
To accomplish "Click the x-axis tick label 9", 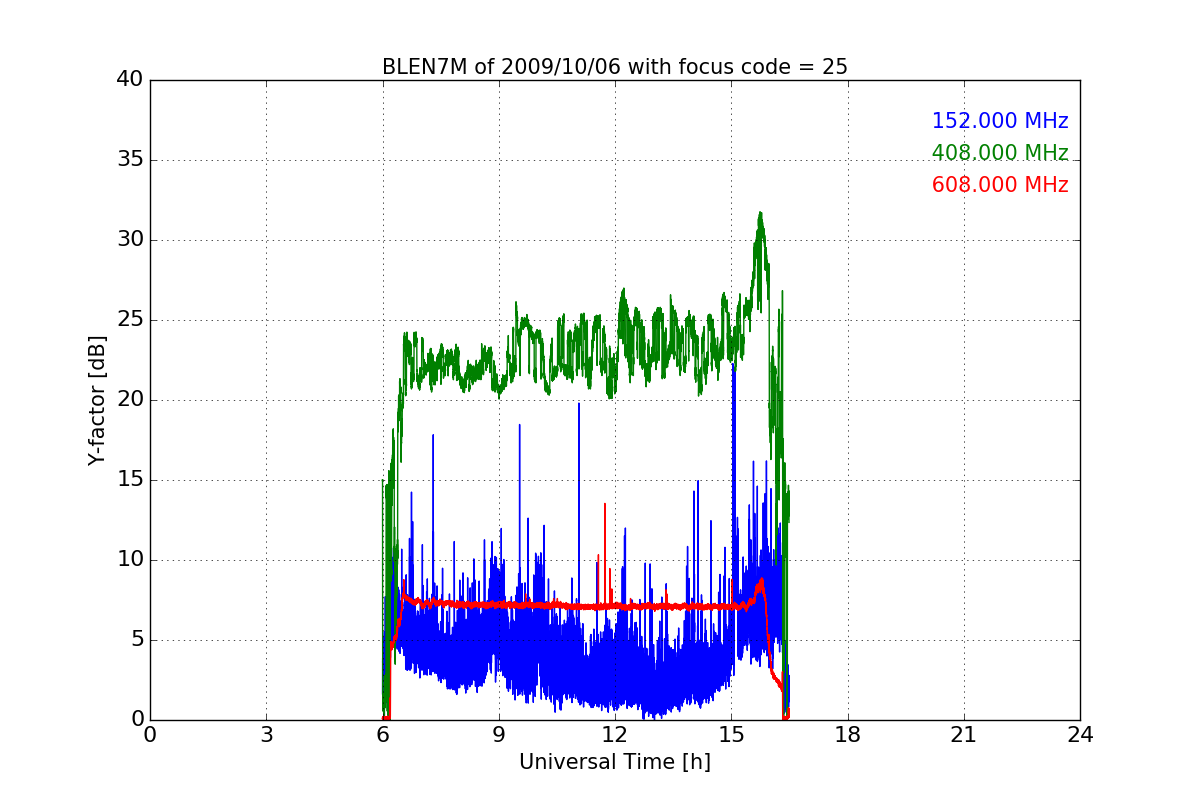I will pyautogui.click(x=499, y=734).
